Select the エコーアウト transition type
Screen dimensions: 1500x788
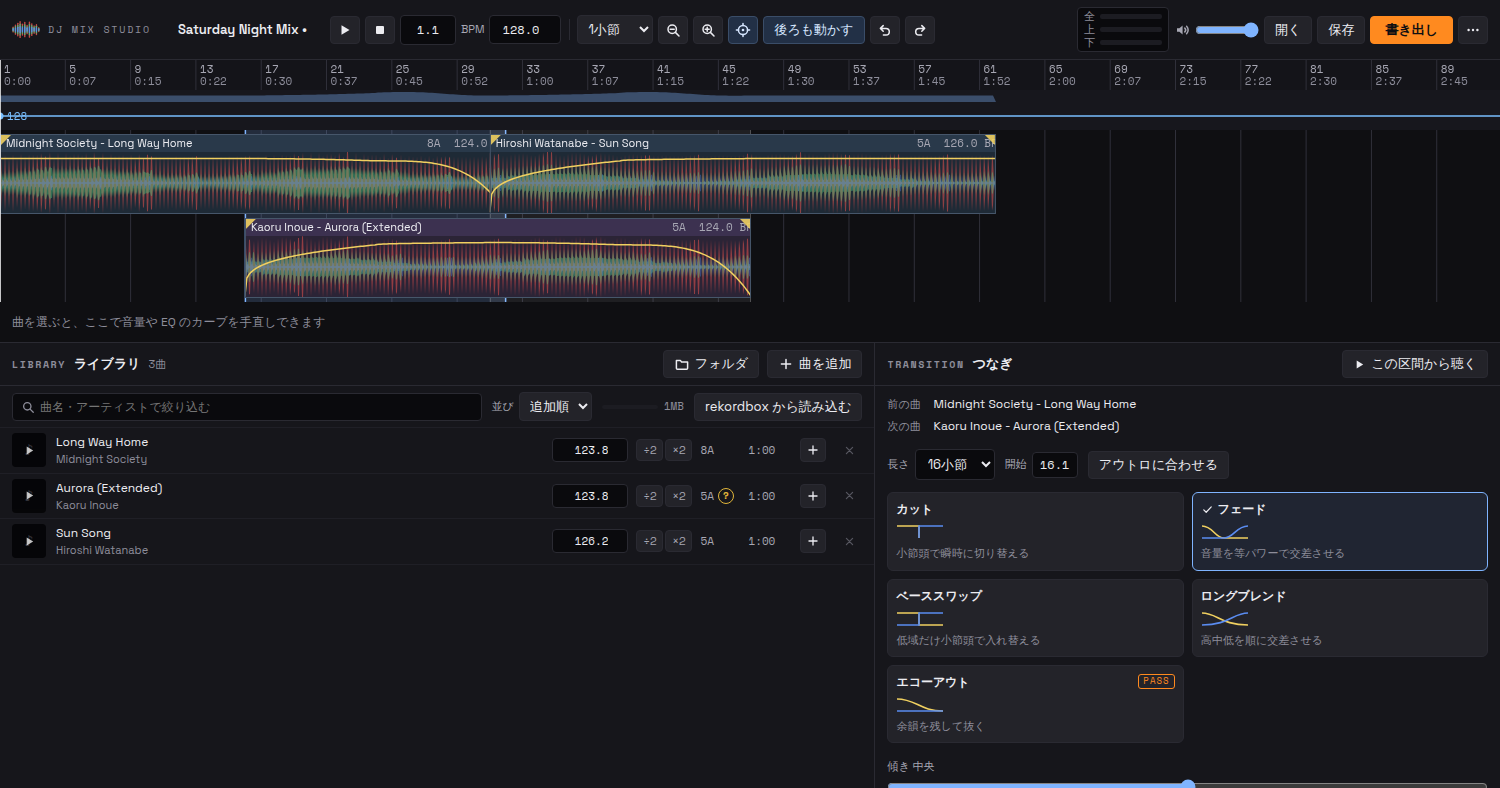tap(1035, 704)
